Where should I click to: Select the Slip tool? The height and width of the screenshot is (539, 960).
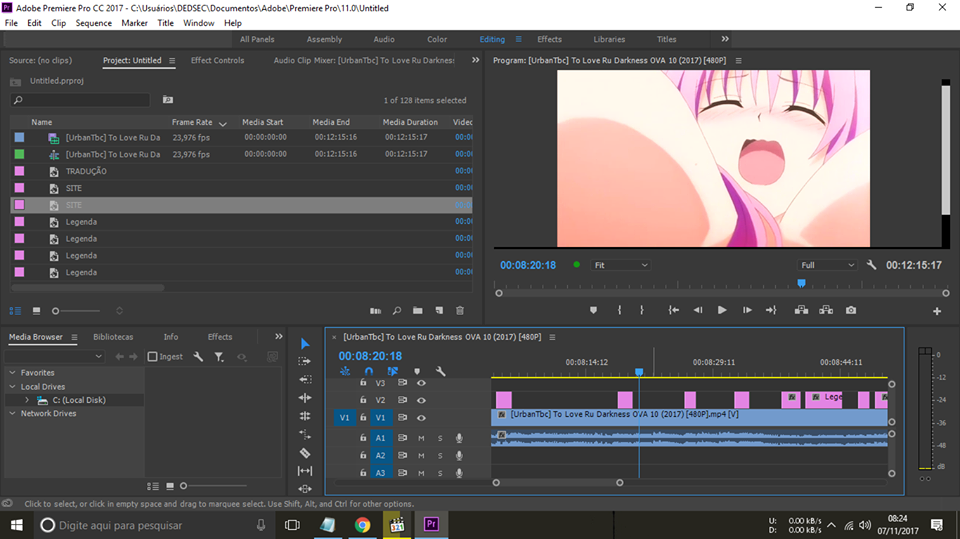pyautogui.click(x=305, y=471)
